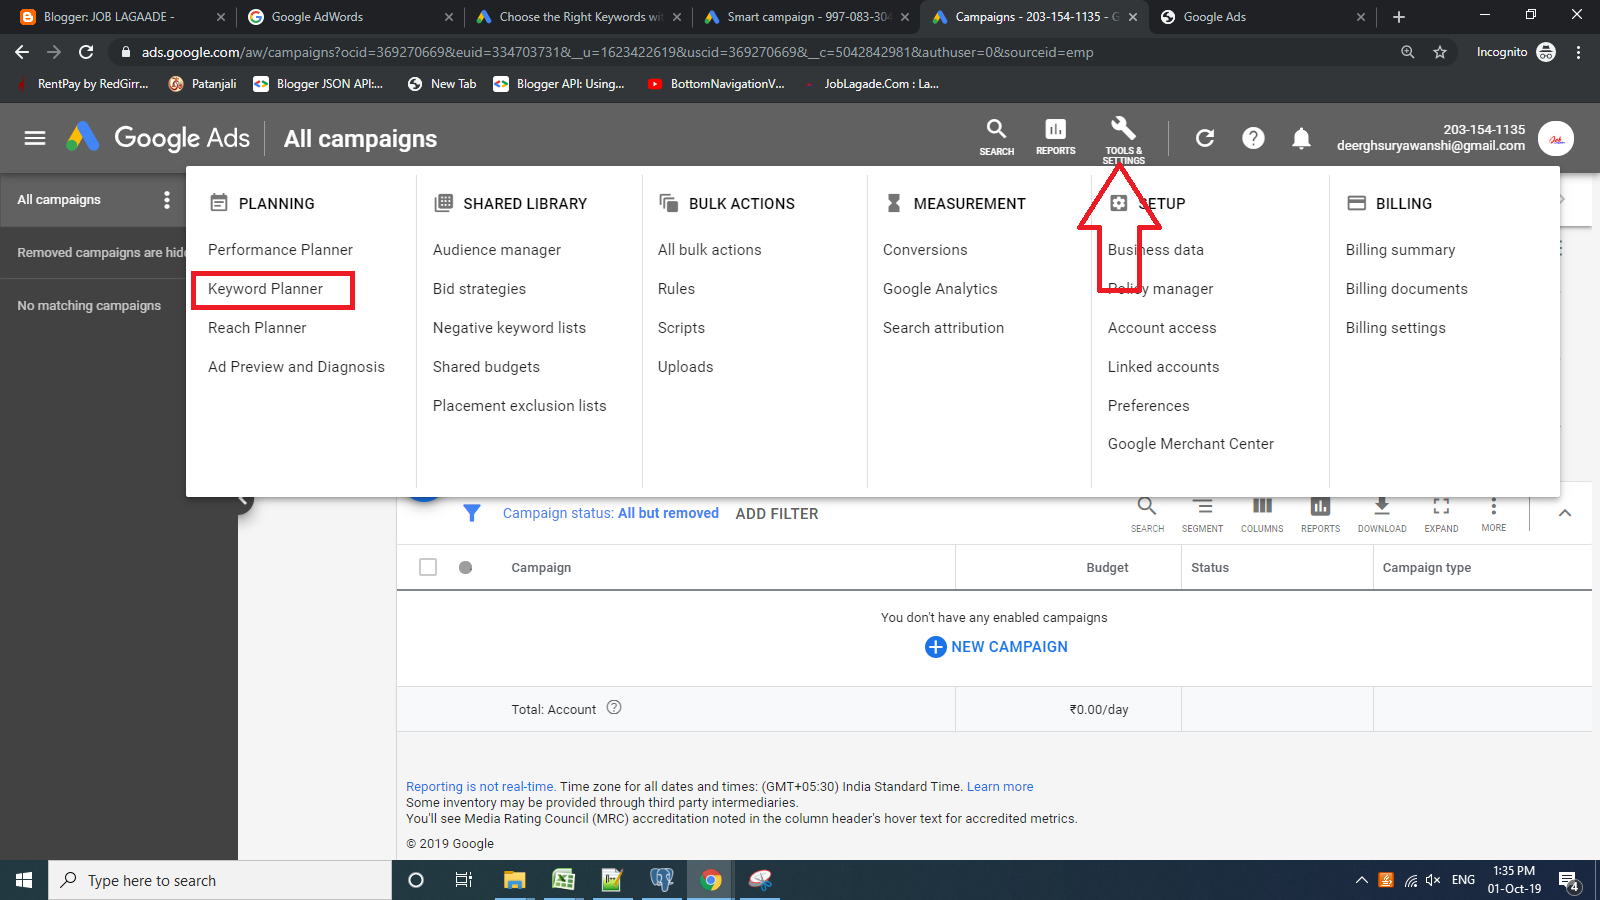The width and height of the screenshot is (1600, 900).
Task: Open Billing summary
Action: [1400, 250]
